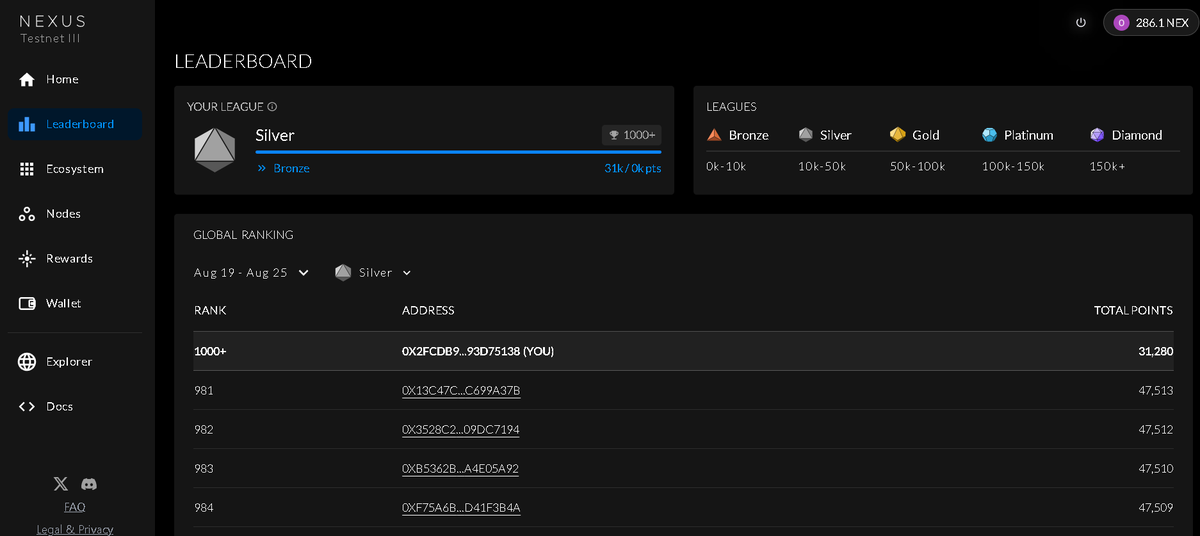Click the info icon beside Your League

[272, 107]
